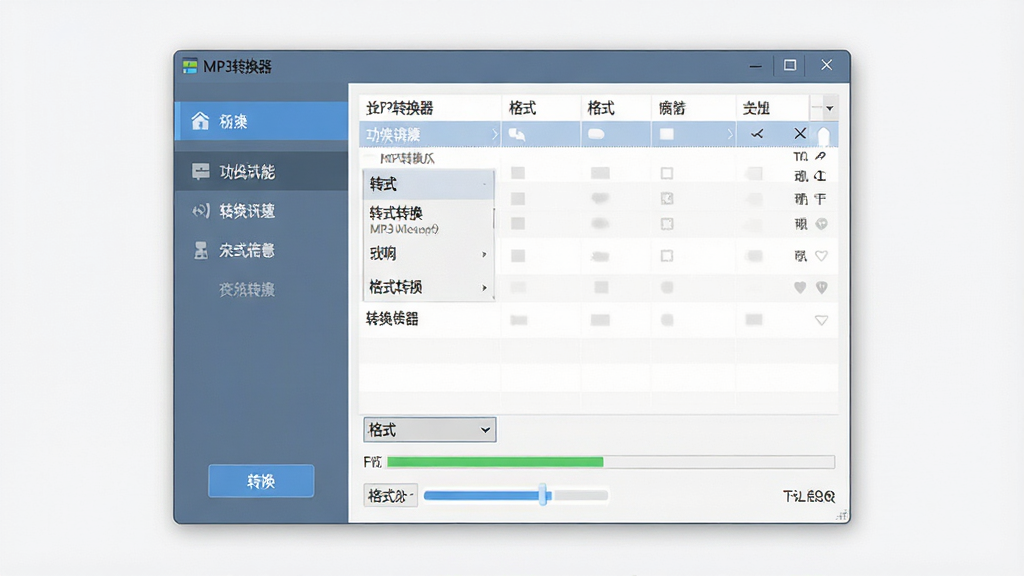Confirm with the check mark icon in highlighted row
This screenshot has width=1024, height=576.
[757, 134]
